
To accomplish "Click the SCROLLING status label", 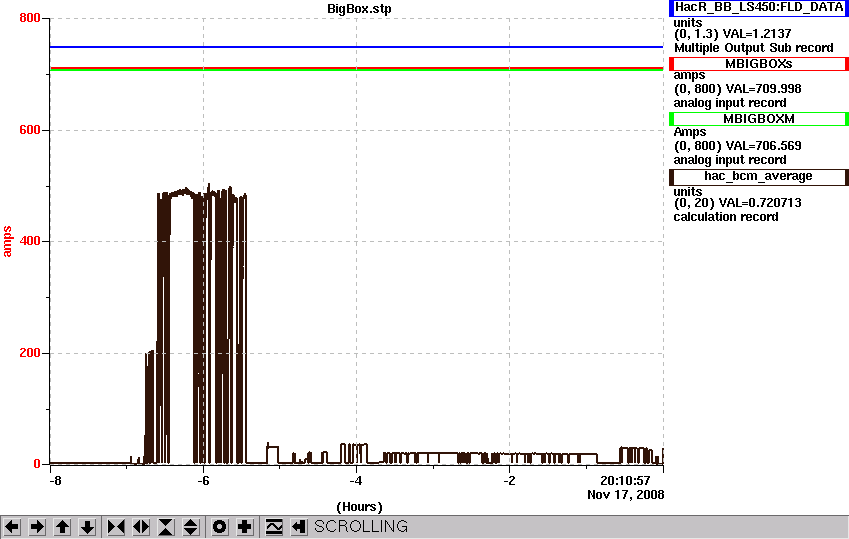I will tap(361, 527).
